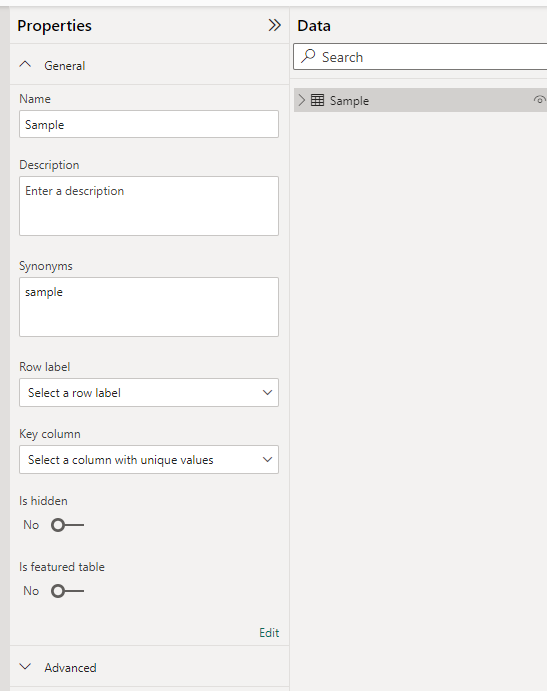Click the Synonyms text box
The width and height of the screenshot is (547, 691).
tap(149, 307)
